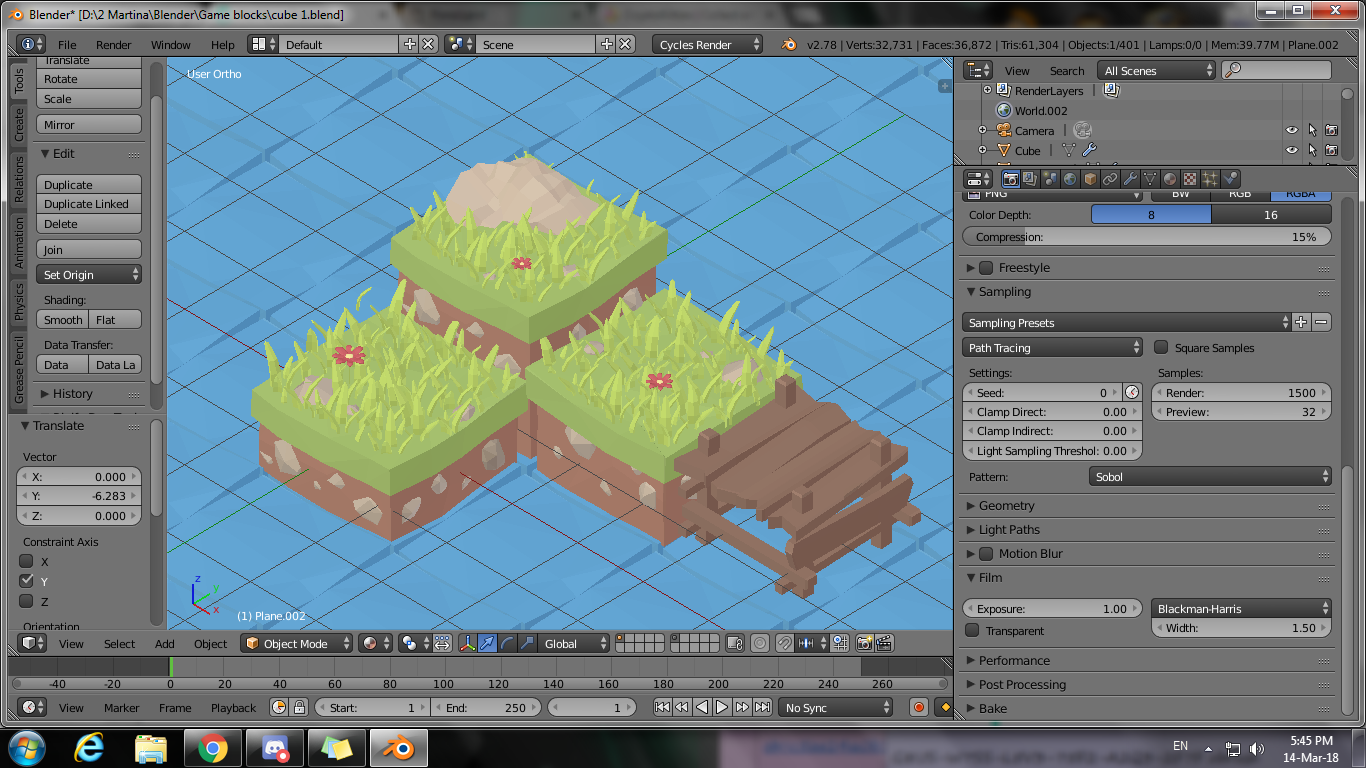Open the Window menu
The image size is (1366, 768).
(171, 45)
